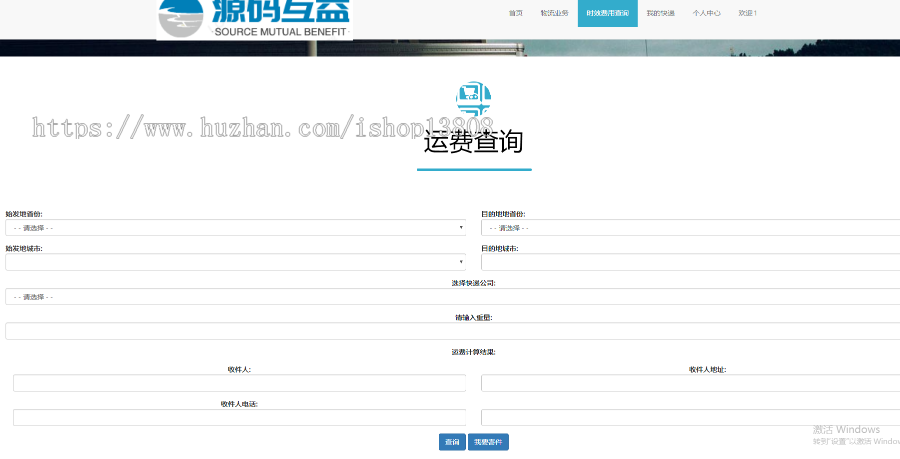Click the freight query truck icon
Viewport: 900px width, 459px height.
tap(474, 99)
